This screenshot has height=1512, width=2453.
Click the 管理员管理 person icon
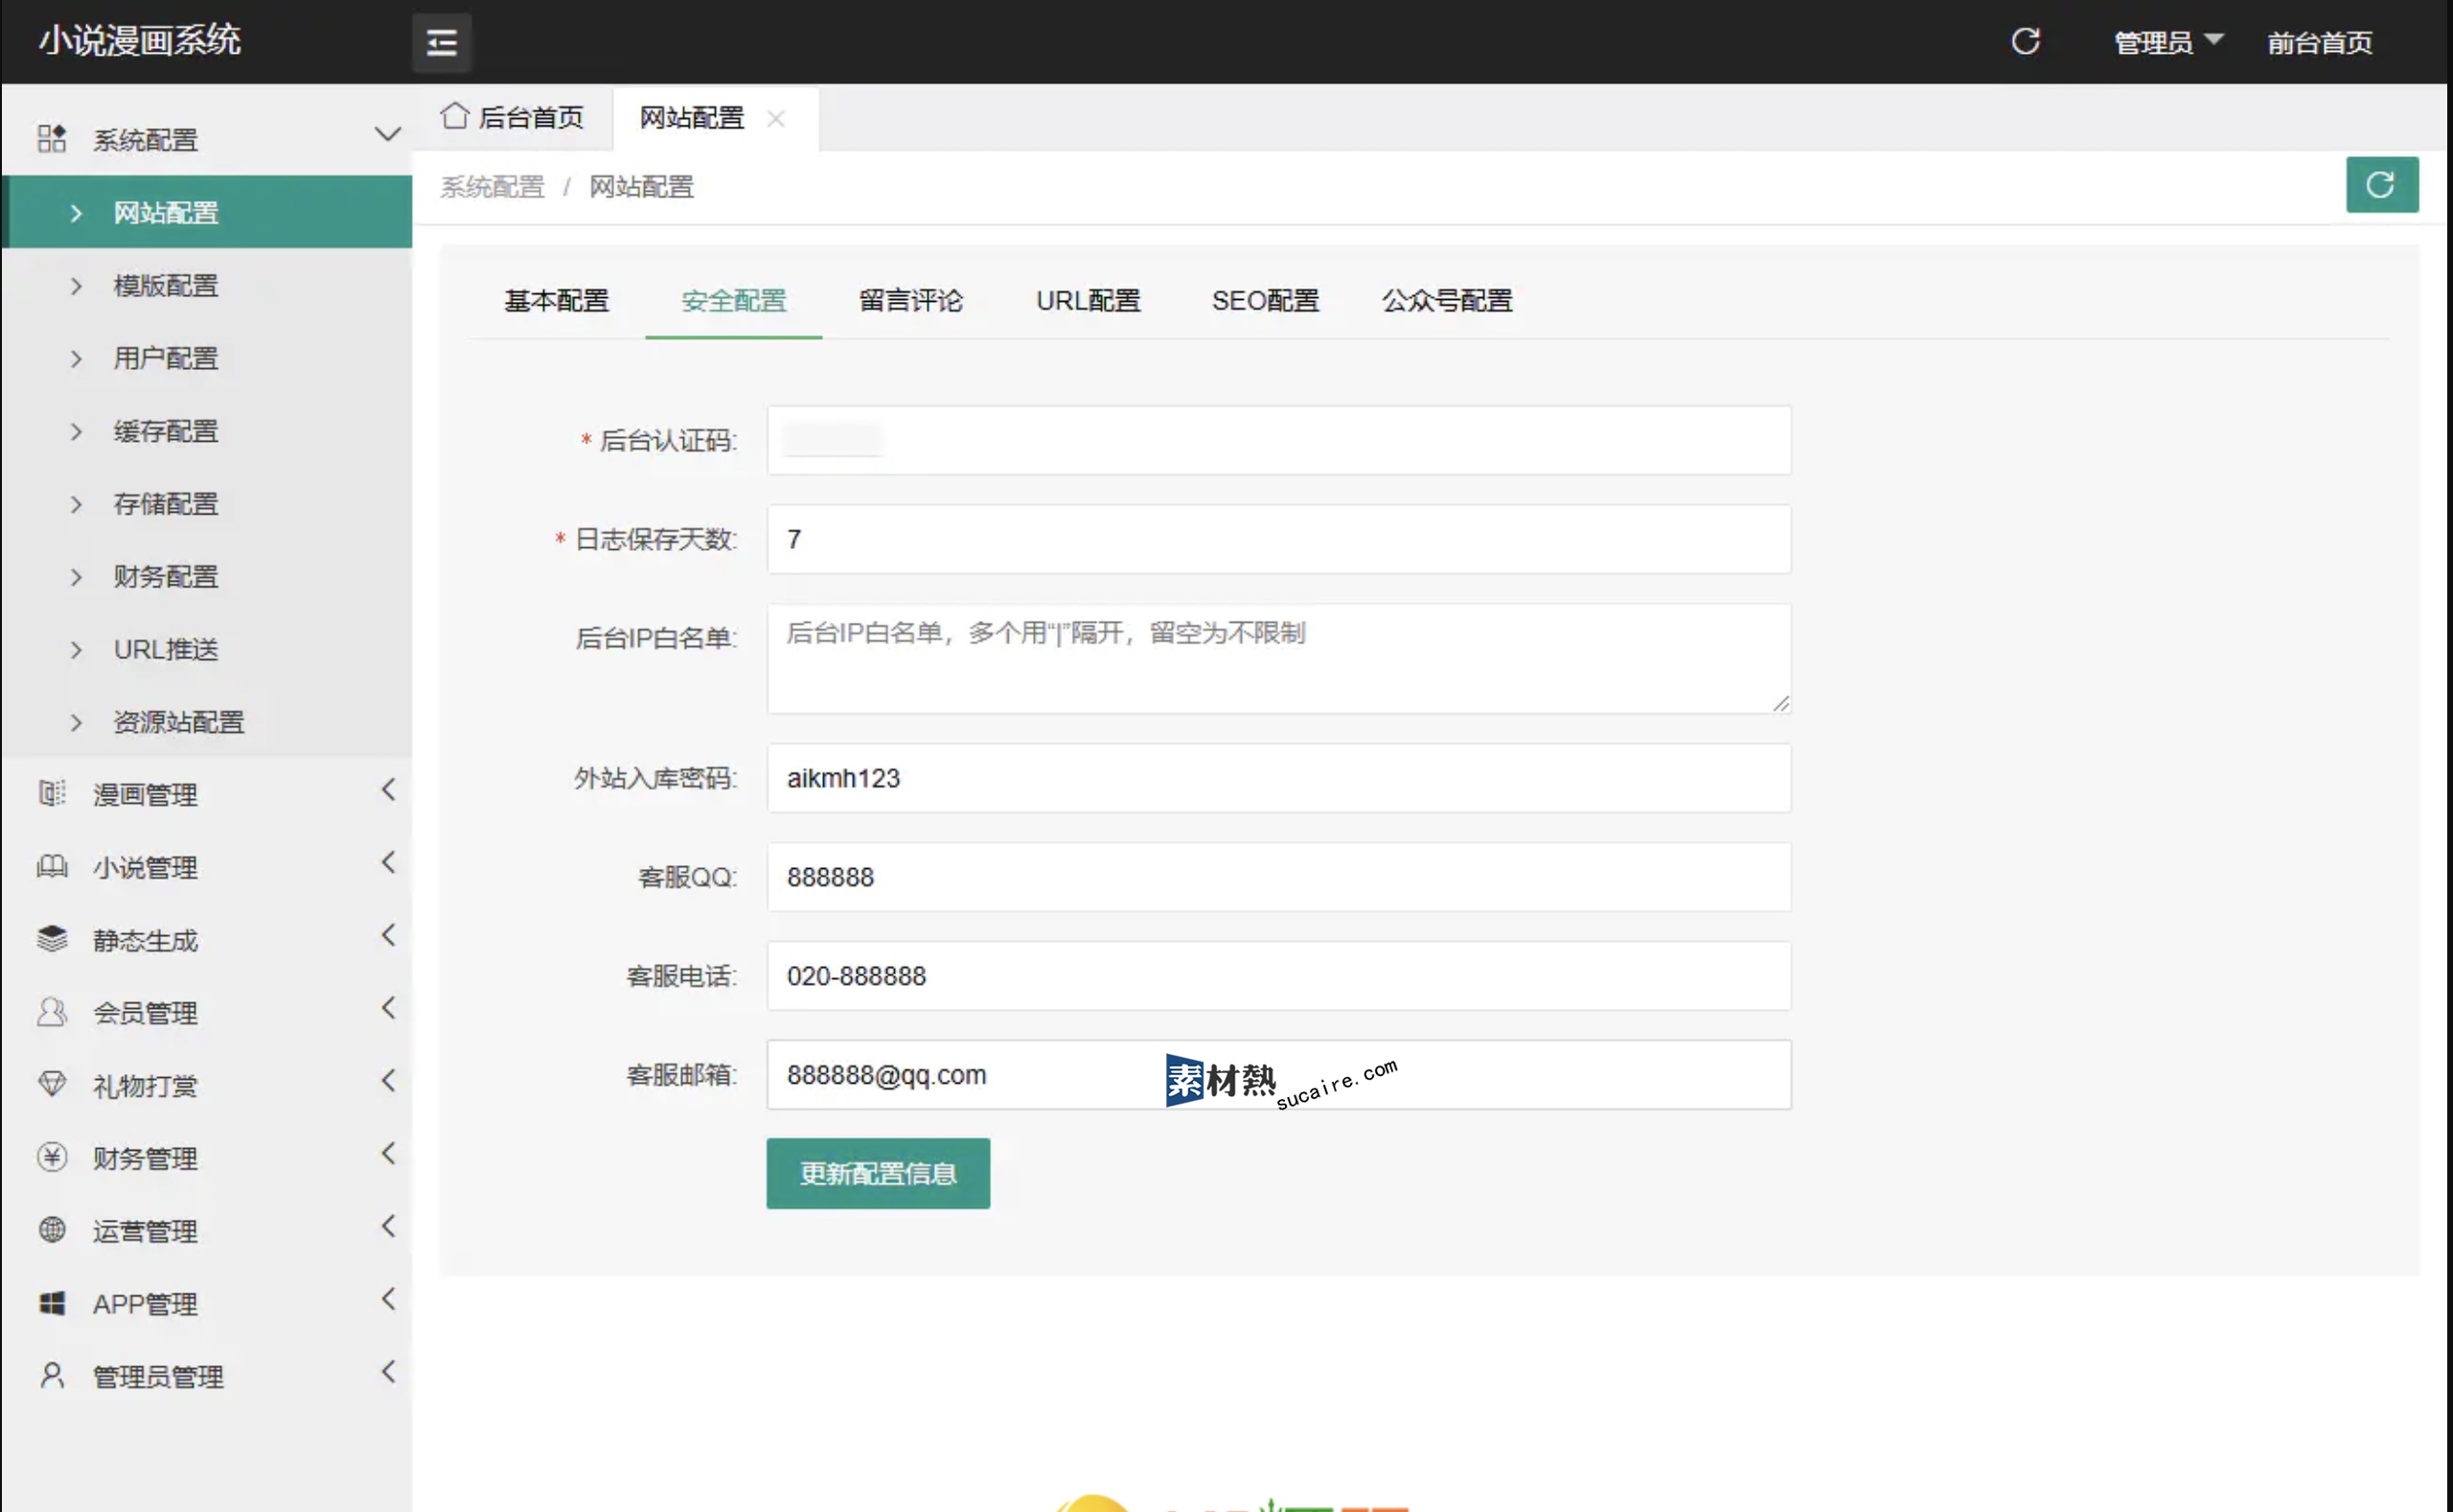52,1375
